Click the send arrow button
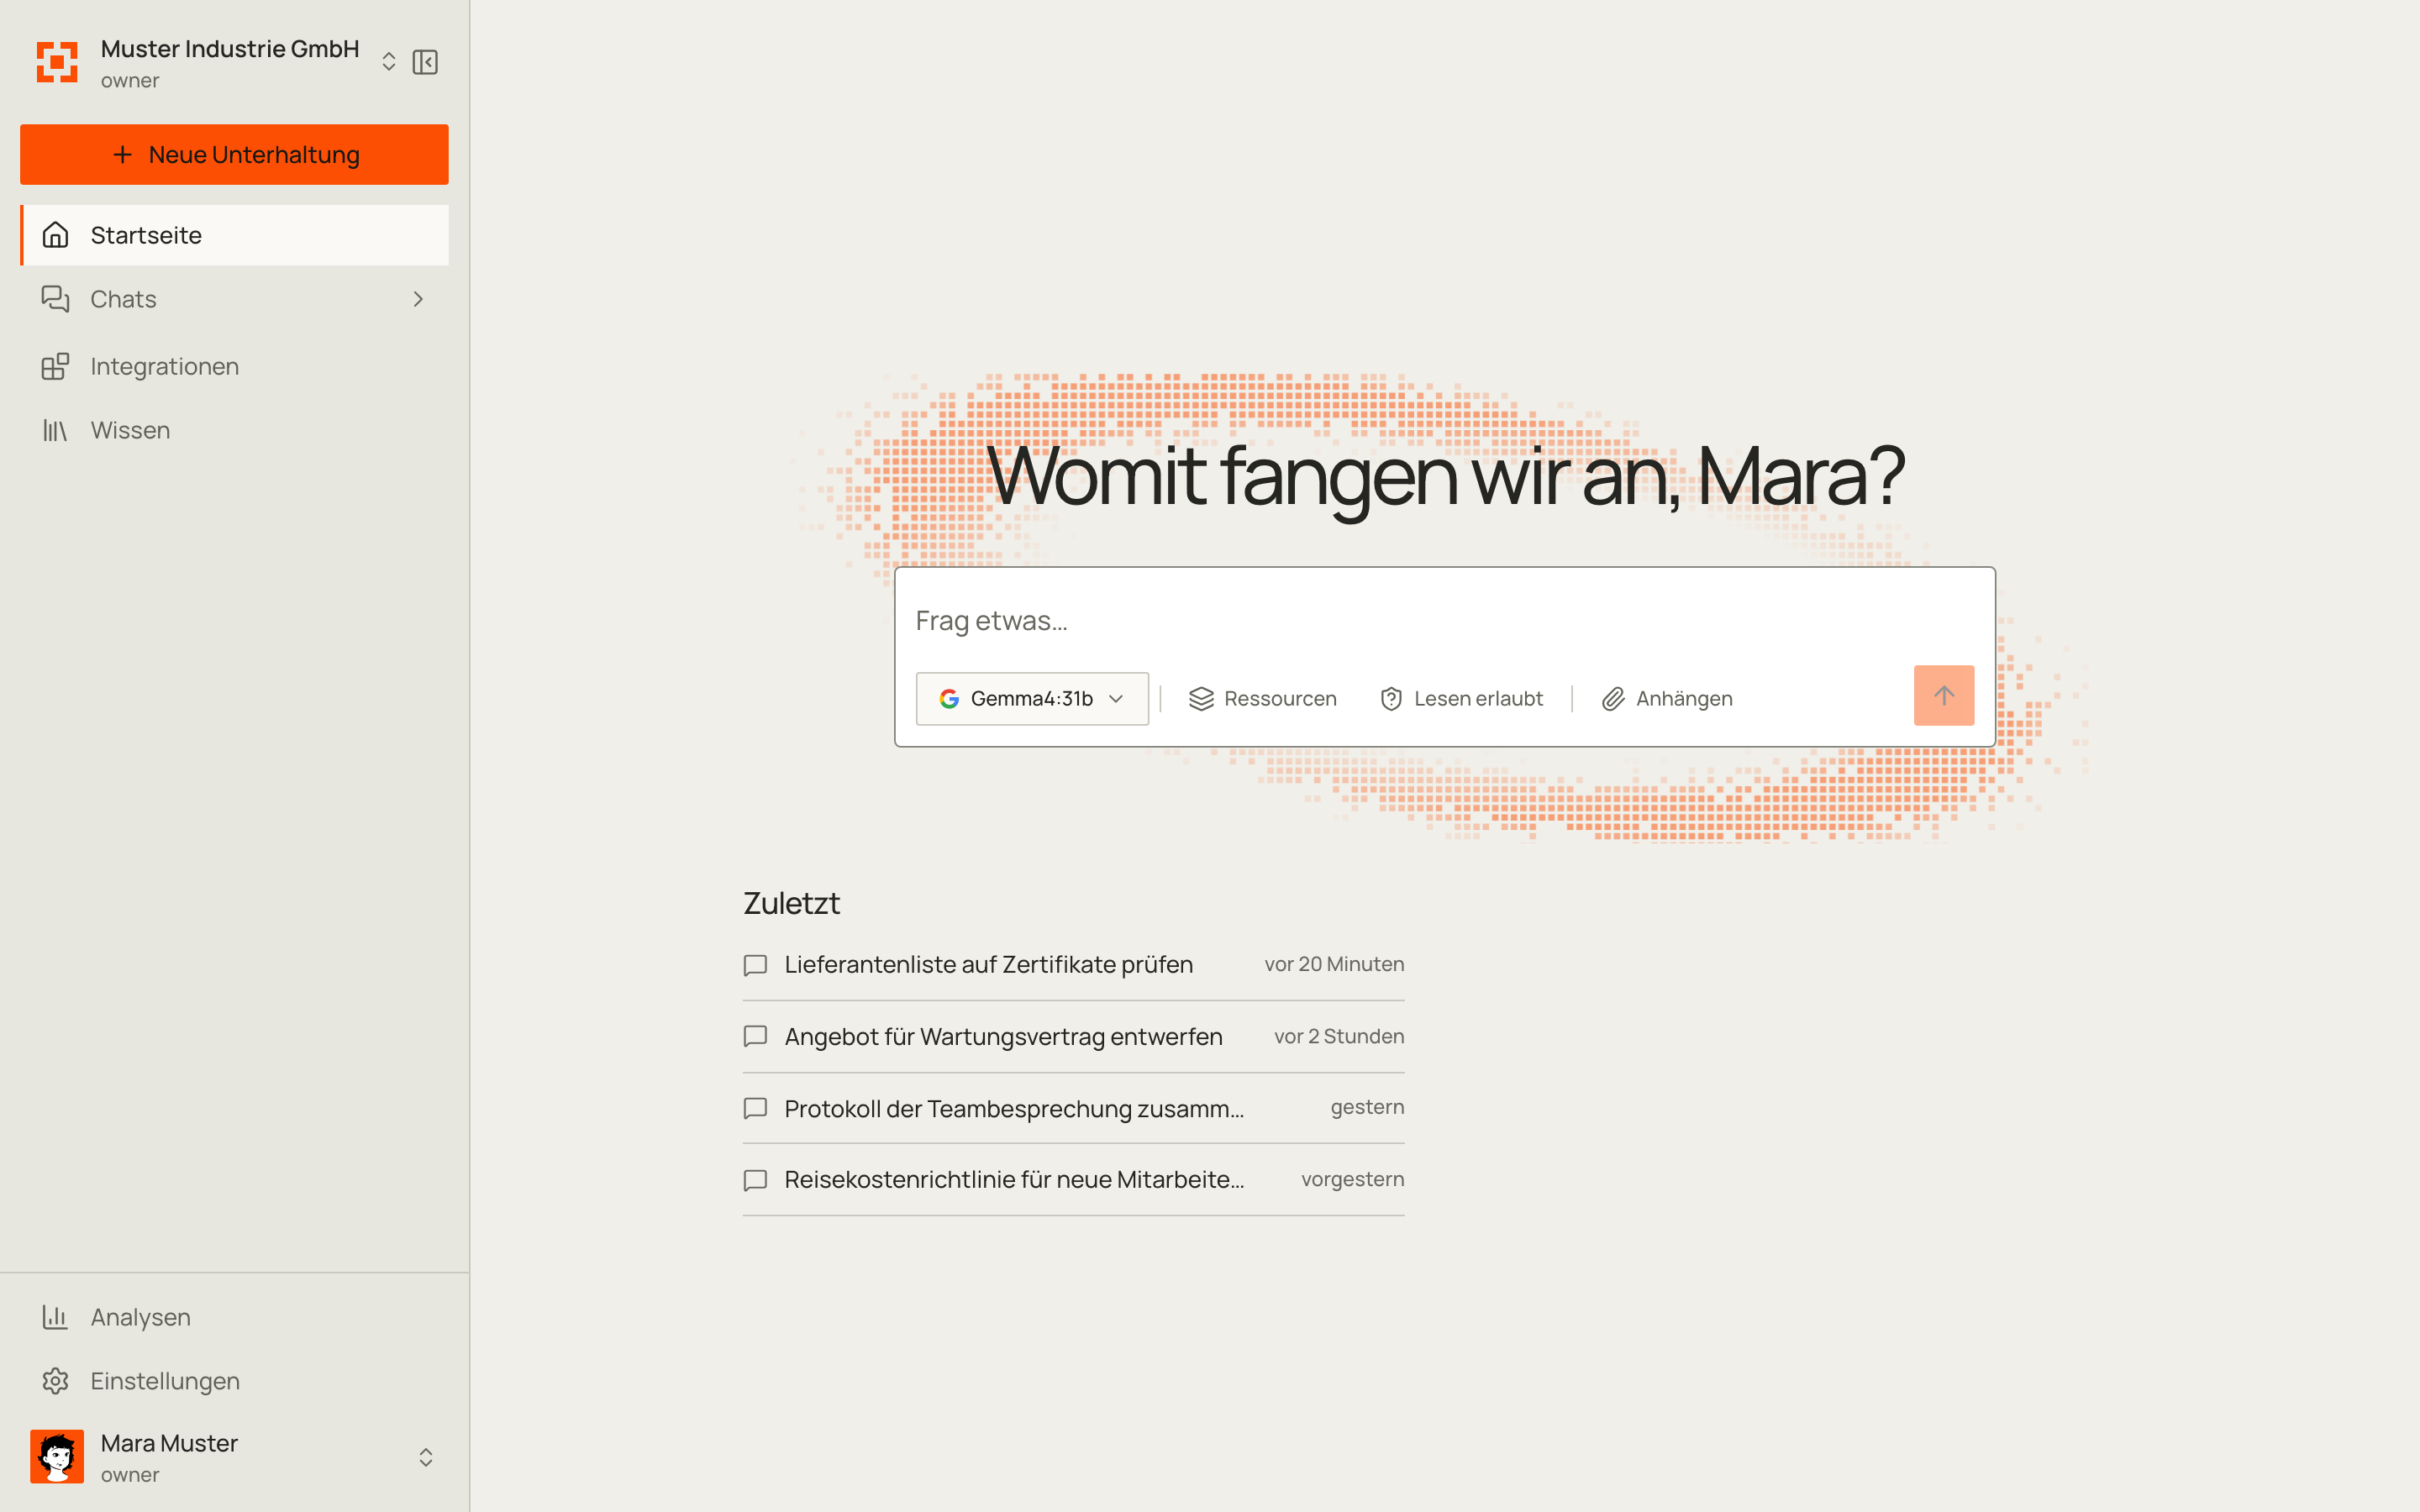Screen dimensions: 2420x1512 click(x=1944, y=695)
